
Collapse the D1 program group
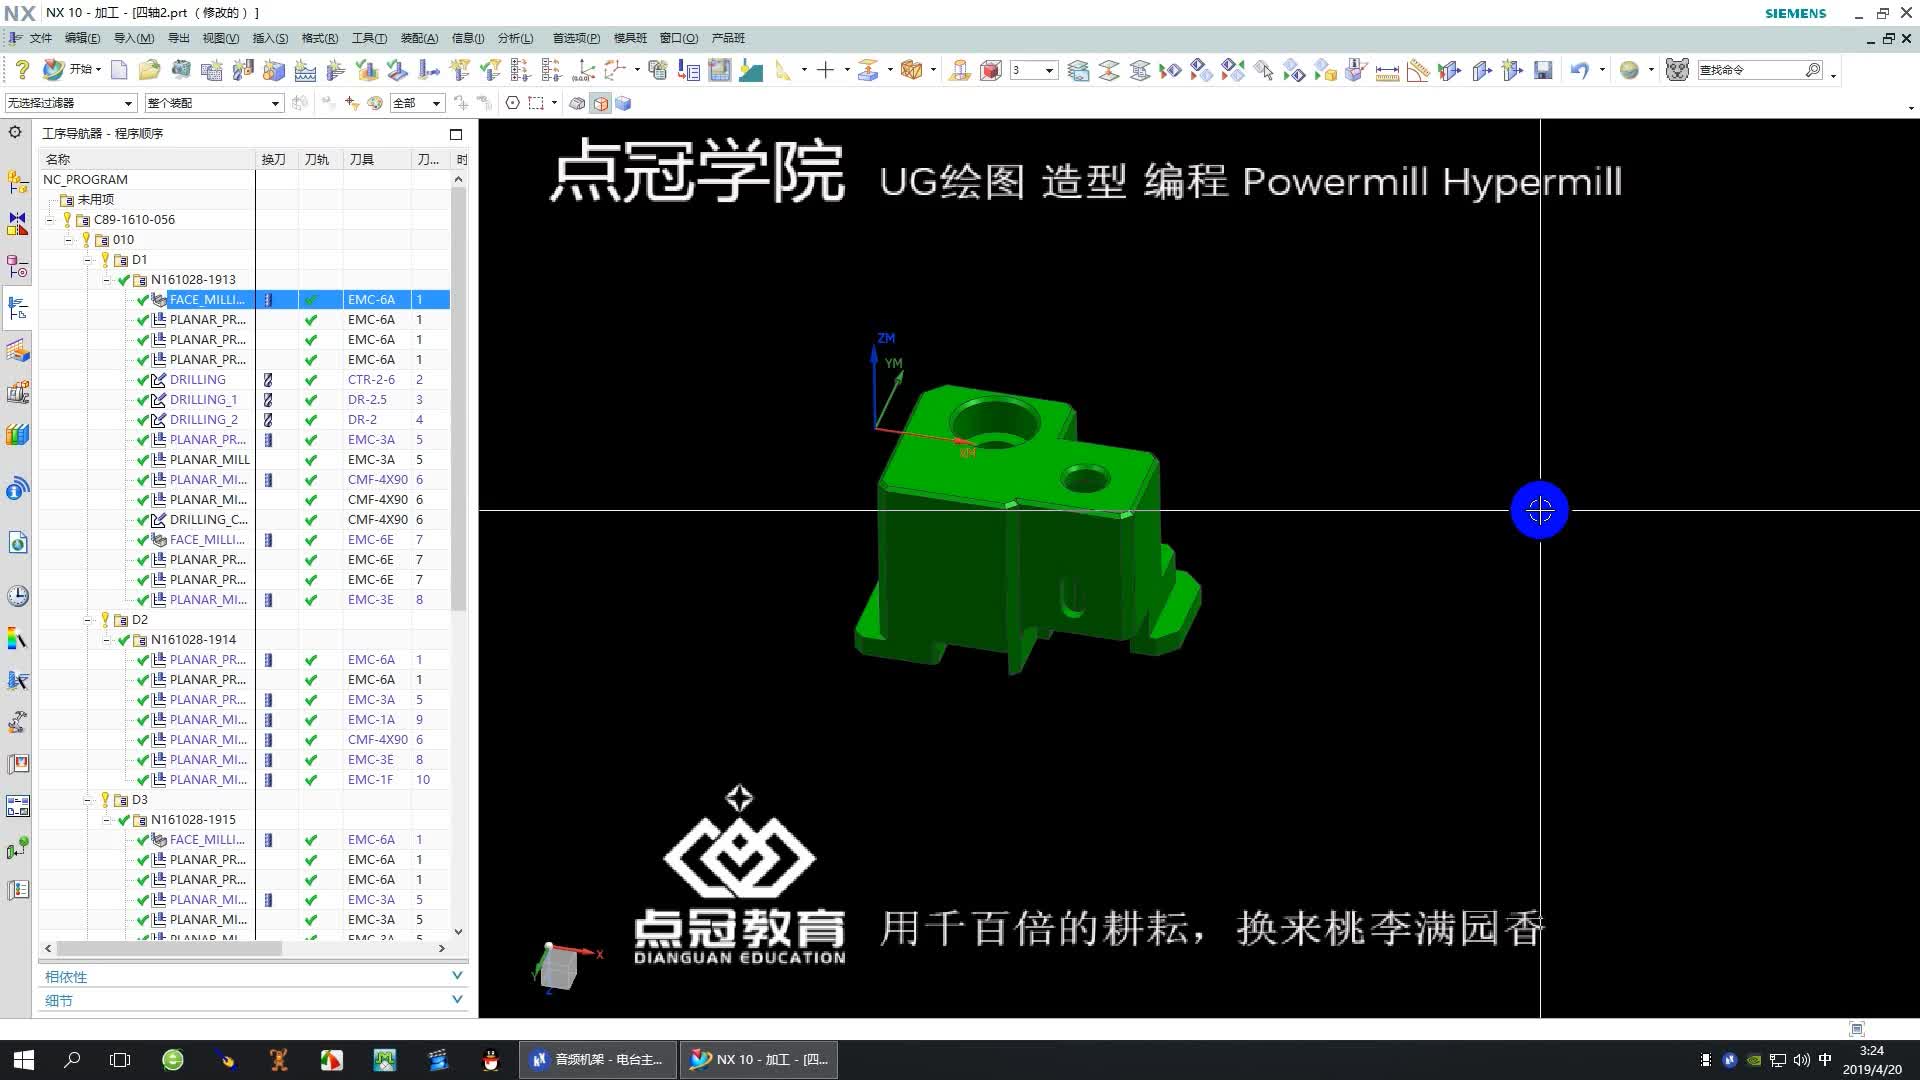click(x=88, y=260)
